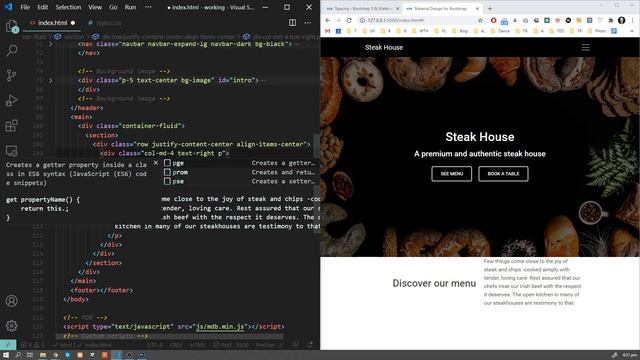
Task: Close the snippet documentation popup
Action: click(156, 163)
